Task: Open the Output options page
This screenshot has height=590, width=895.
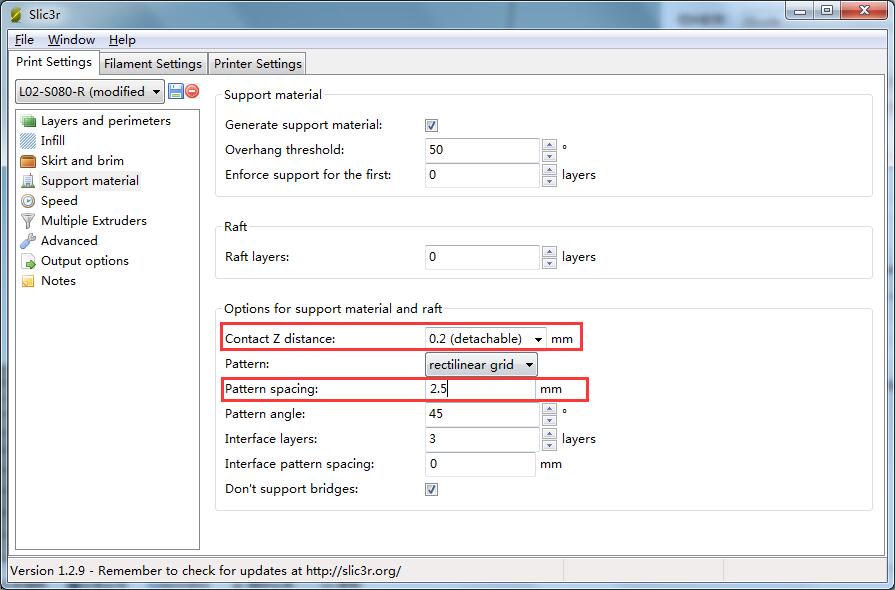Action: click(x=84, y=261)
